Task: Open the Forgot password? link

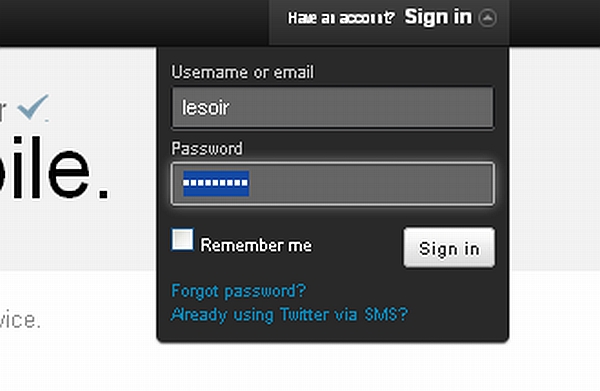Action: tap(238, 291)
